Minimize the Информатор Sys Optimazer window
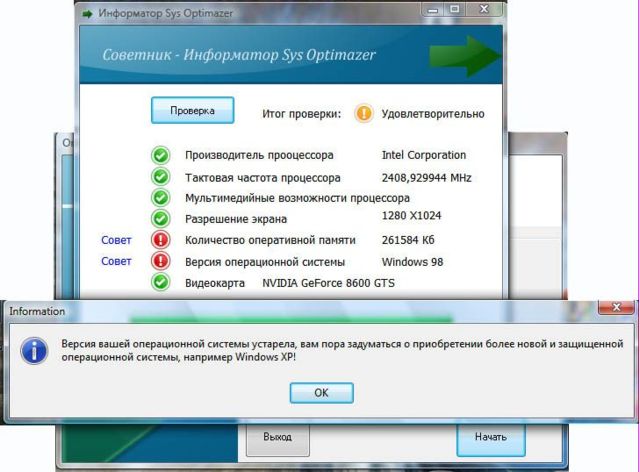640x472 pixels. [x=433, y=10]
